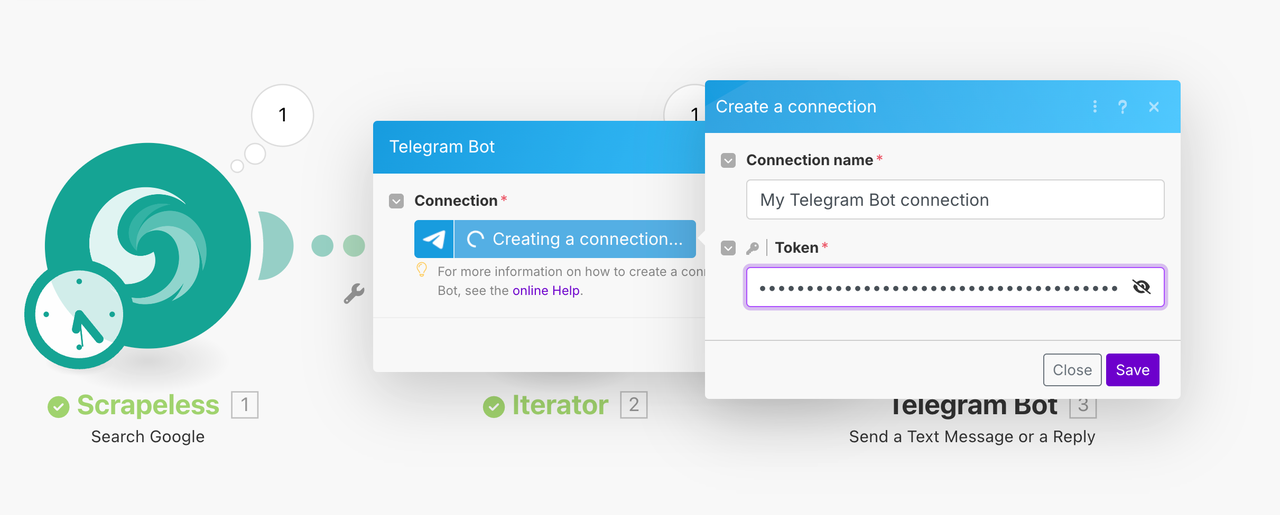This screenshot has width=1280, height=515.
Task: Open the Scrapeless module circle
Action: (148, 244)
